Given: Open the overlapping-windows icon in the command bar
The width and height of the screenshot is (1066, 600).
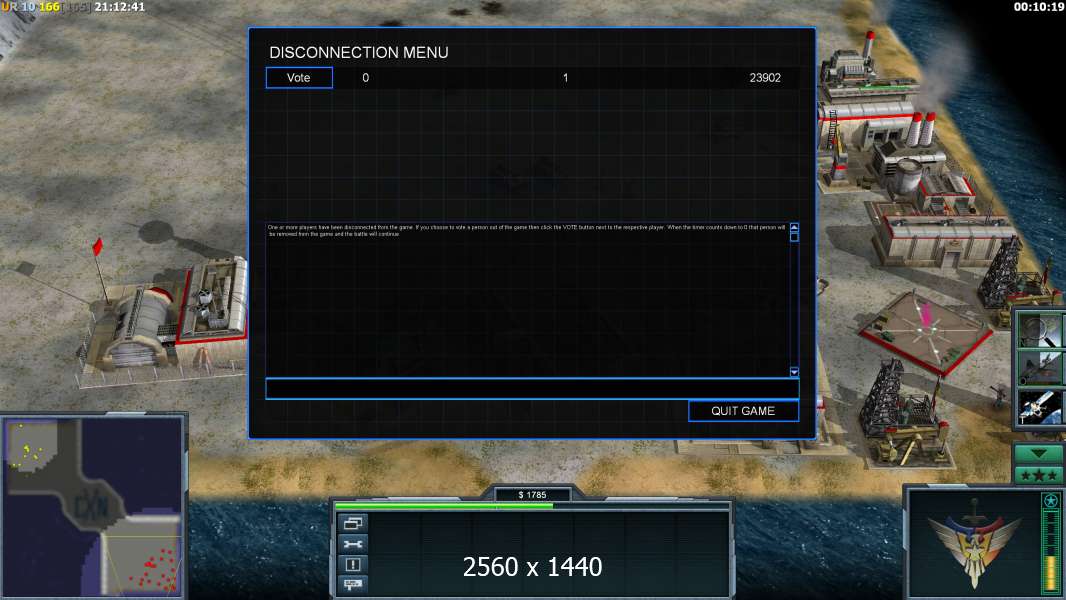Looking at the screenshot, I should click(353, 523).
